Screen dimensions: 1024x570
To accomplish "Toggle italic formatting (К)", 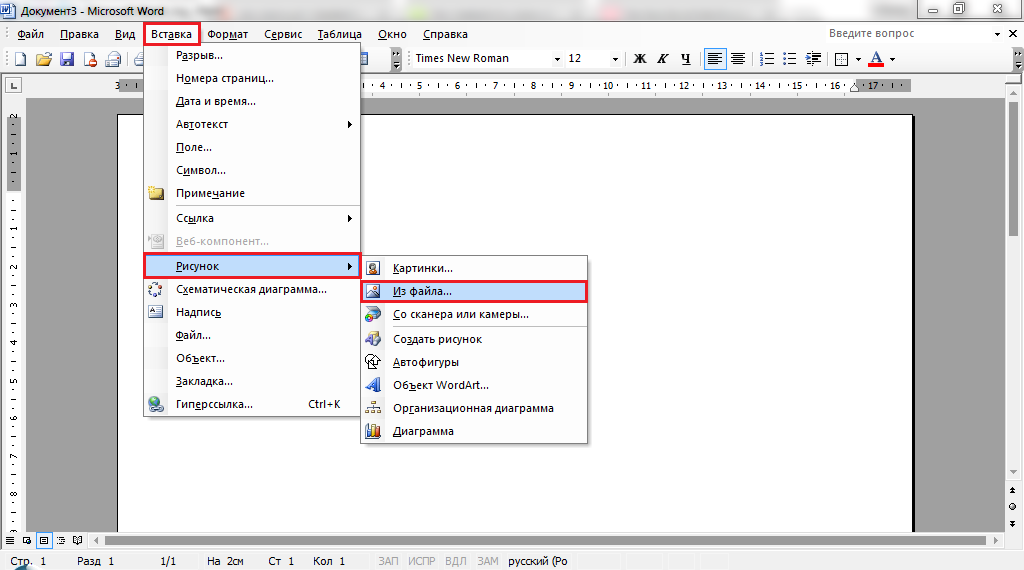I will (662, 59).
